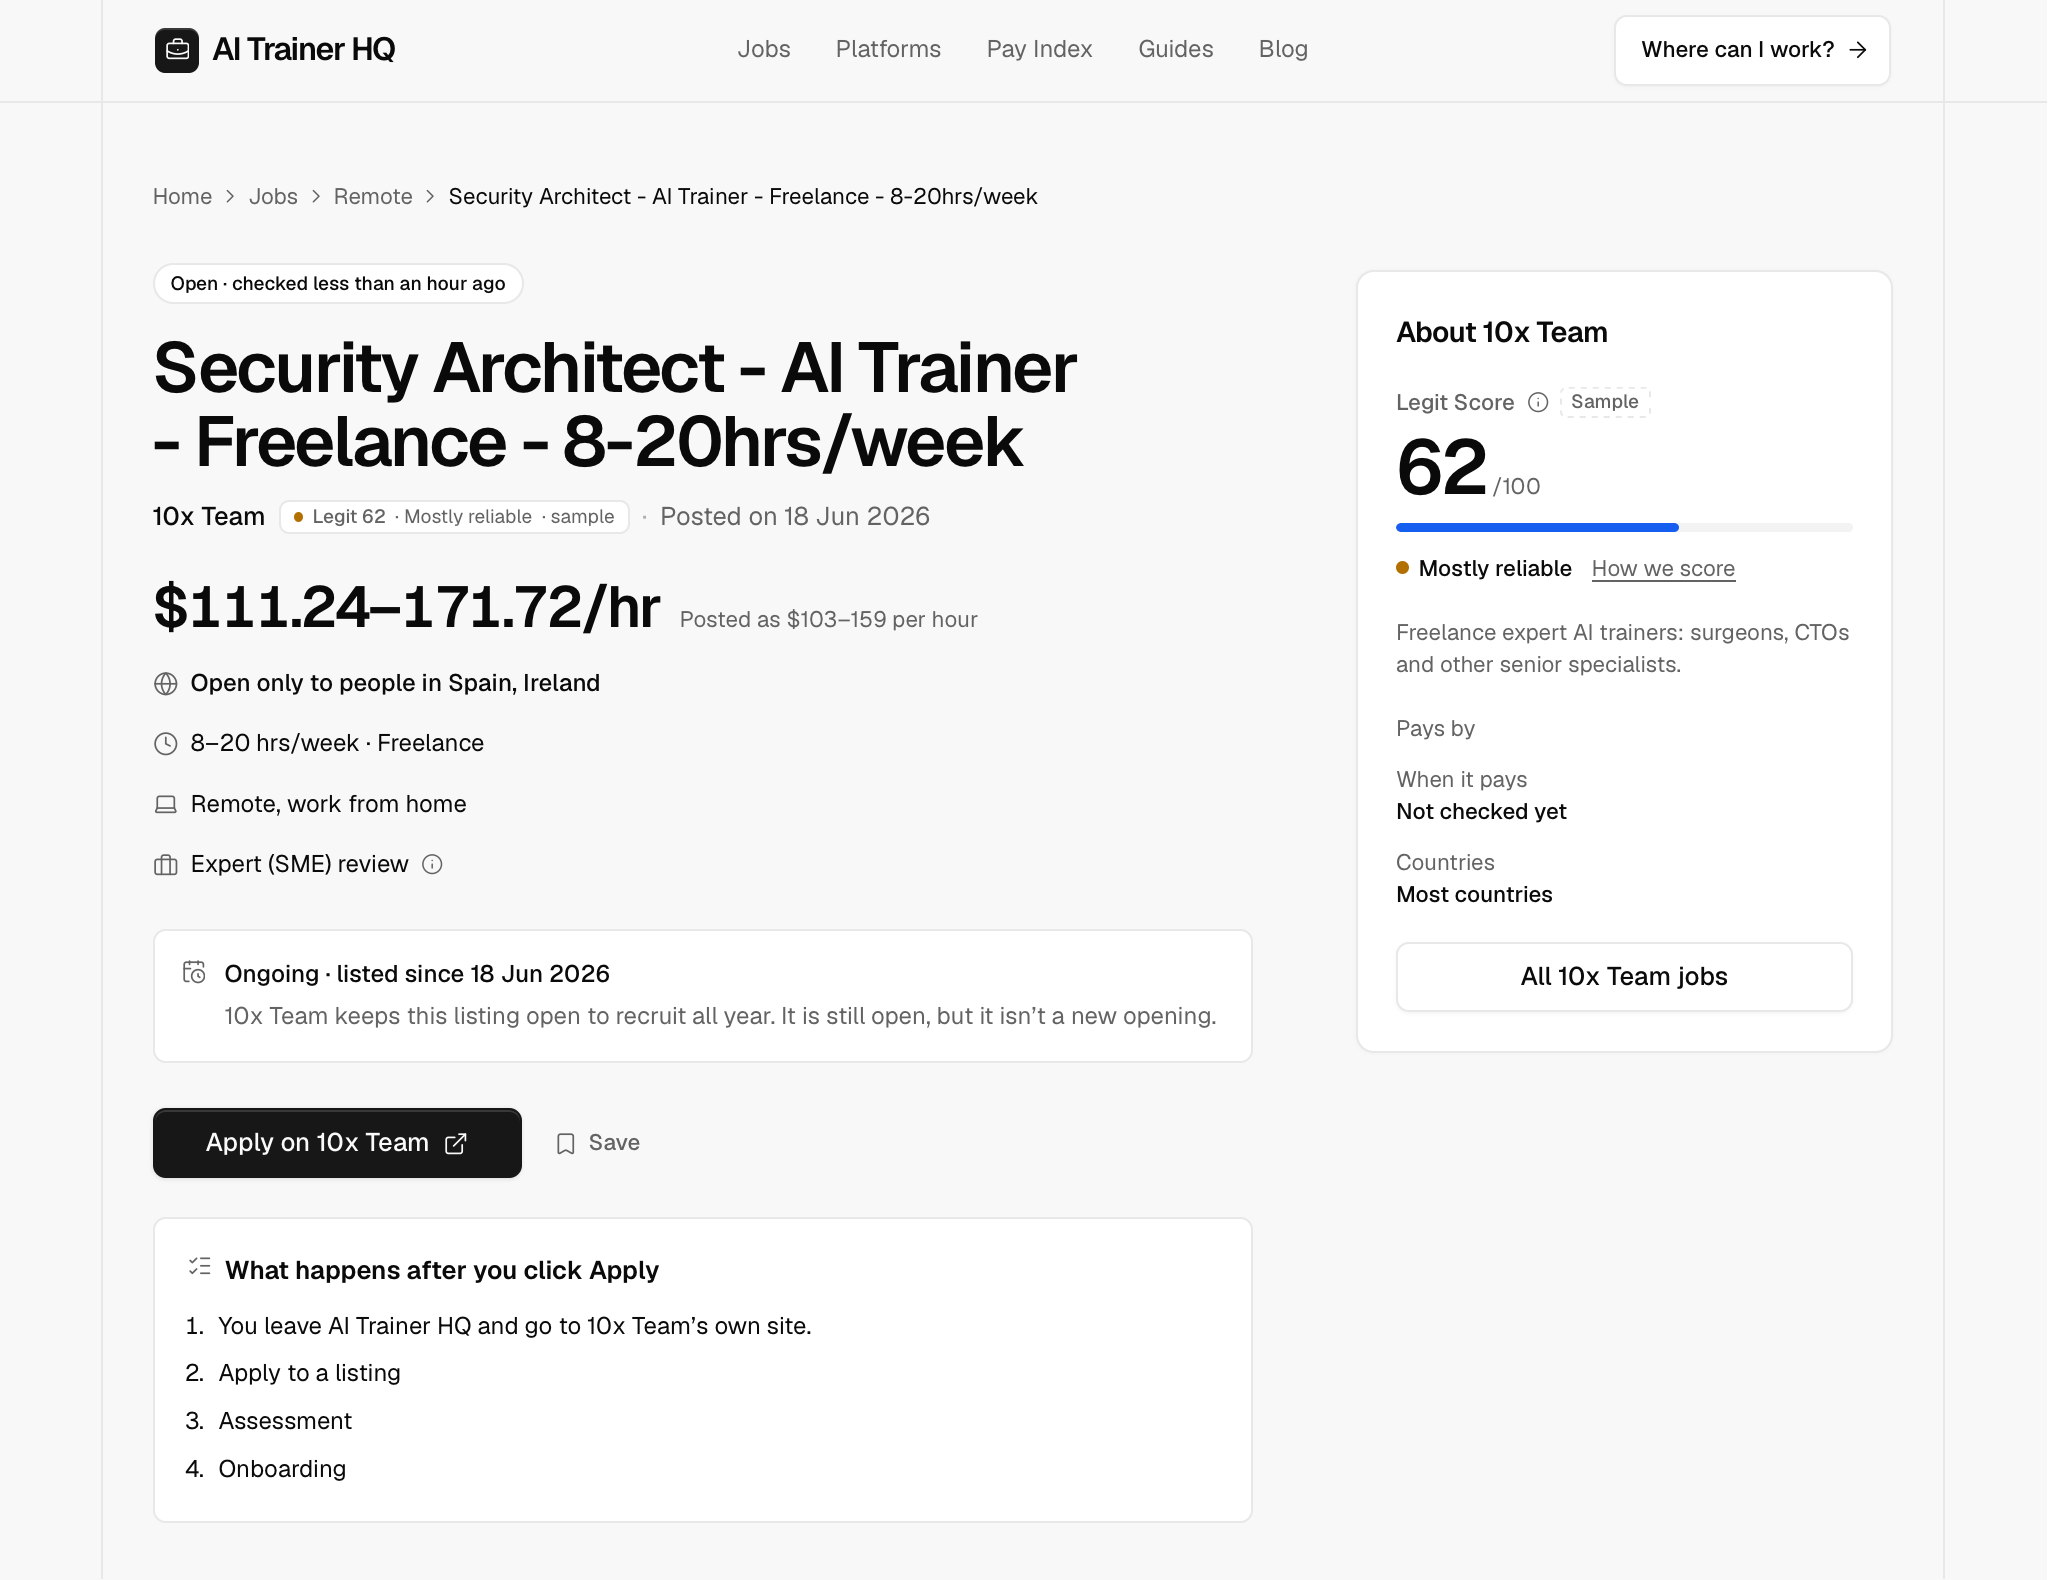Screen dimensions: 2048x1580
Task: Click the bookmark icon next to Save
Action: tap(566, 1143)
